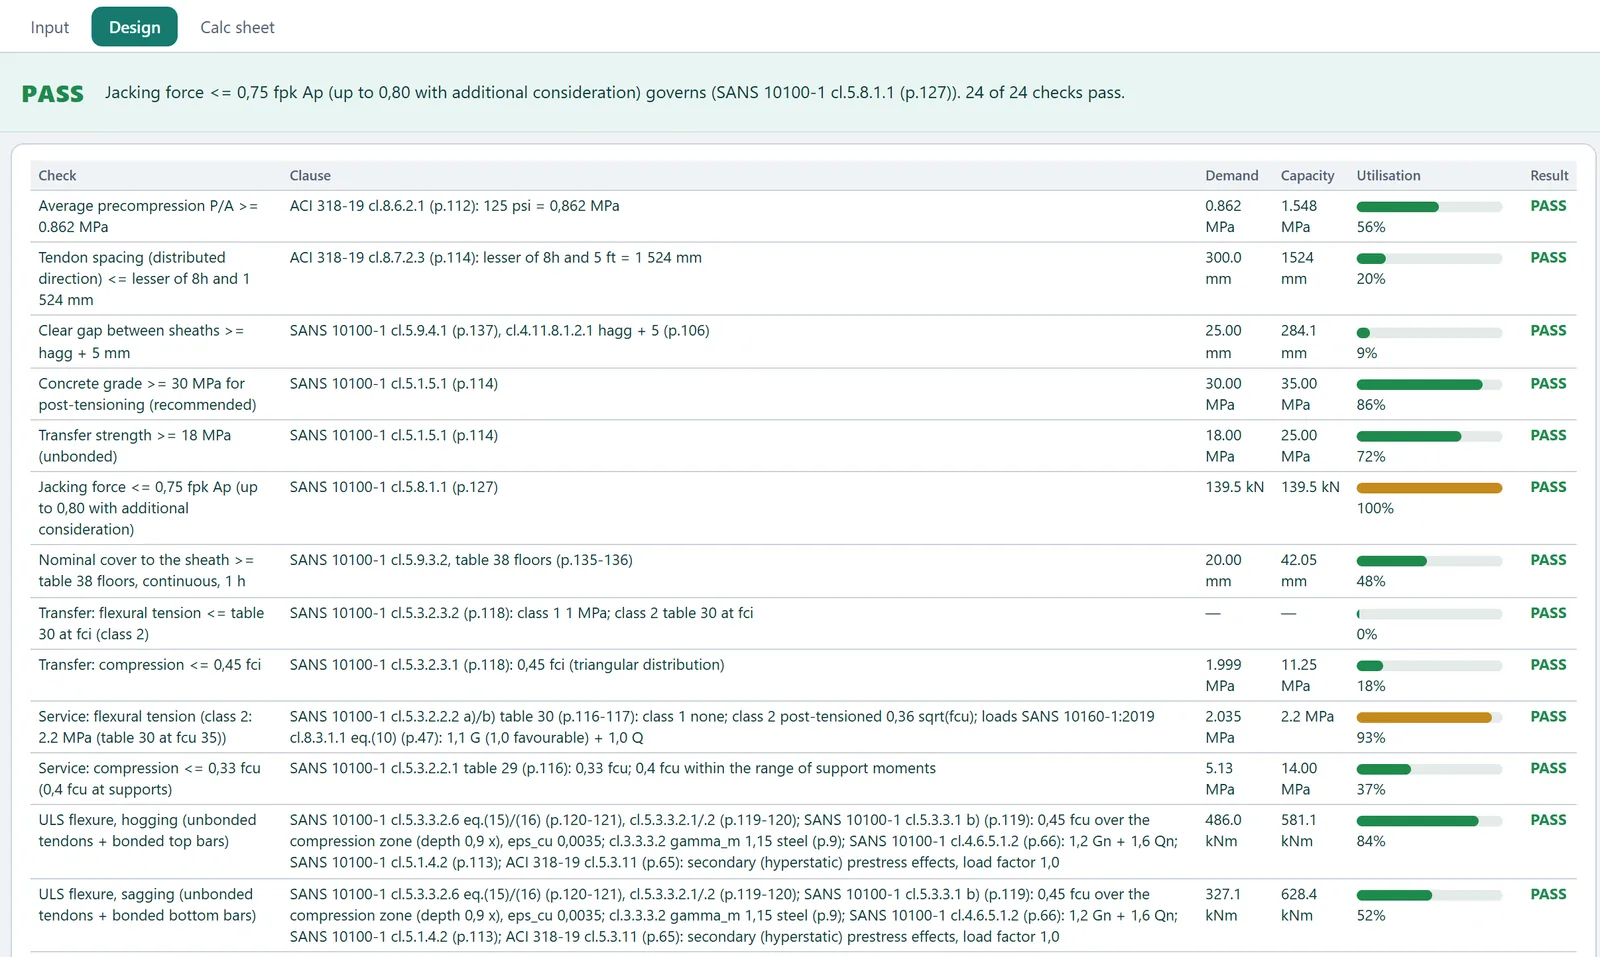Click Service: compression <= 0,33 fcu check
1600x957 pixels.
click(149, 779)
